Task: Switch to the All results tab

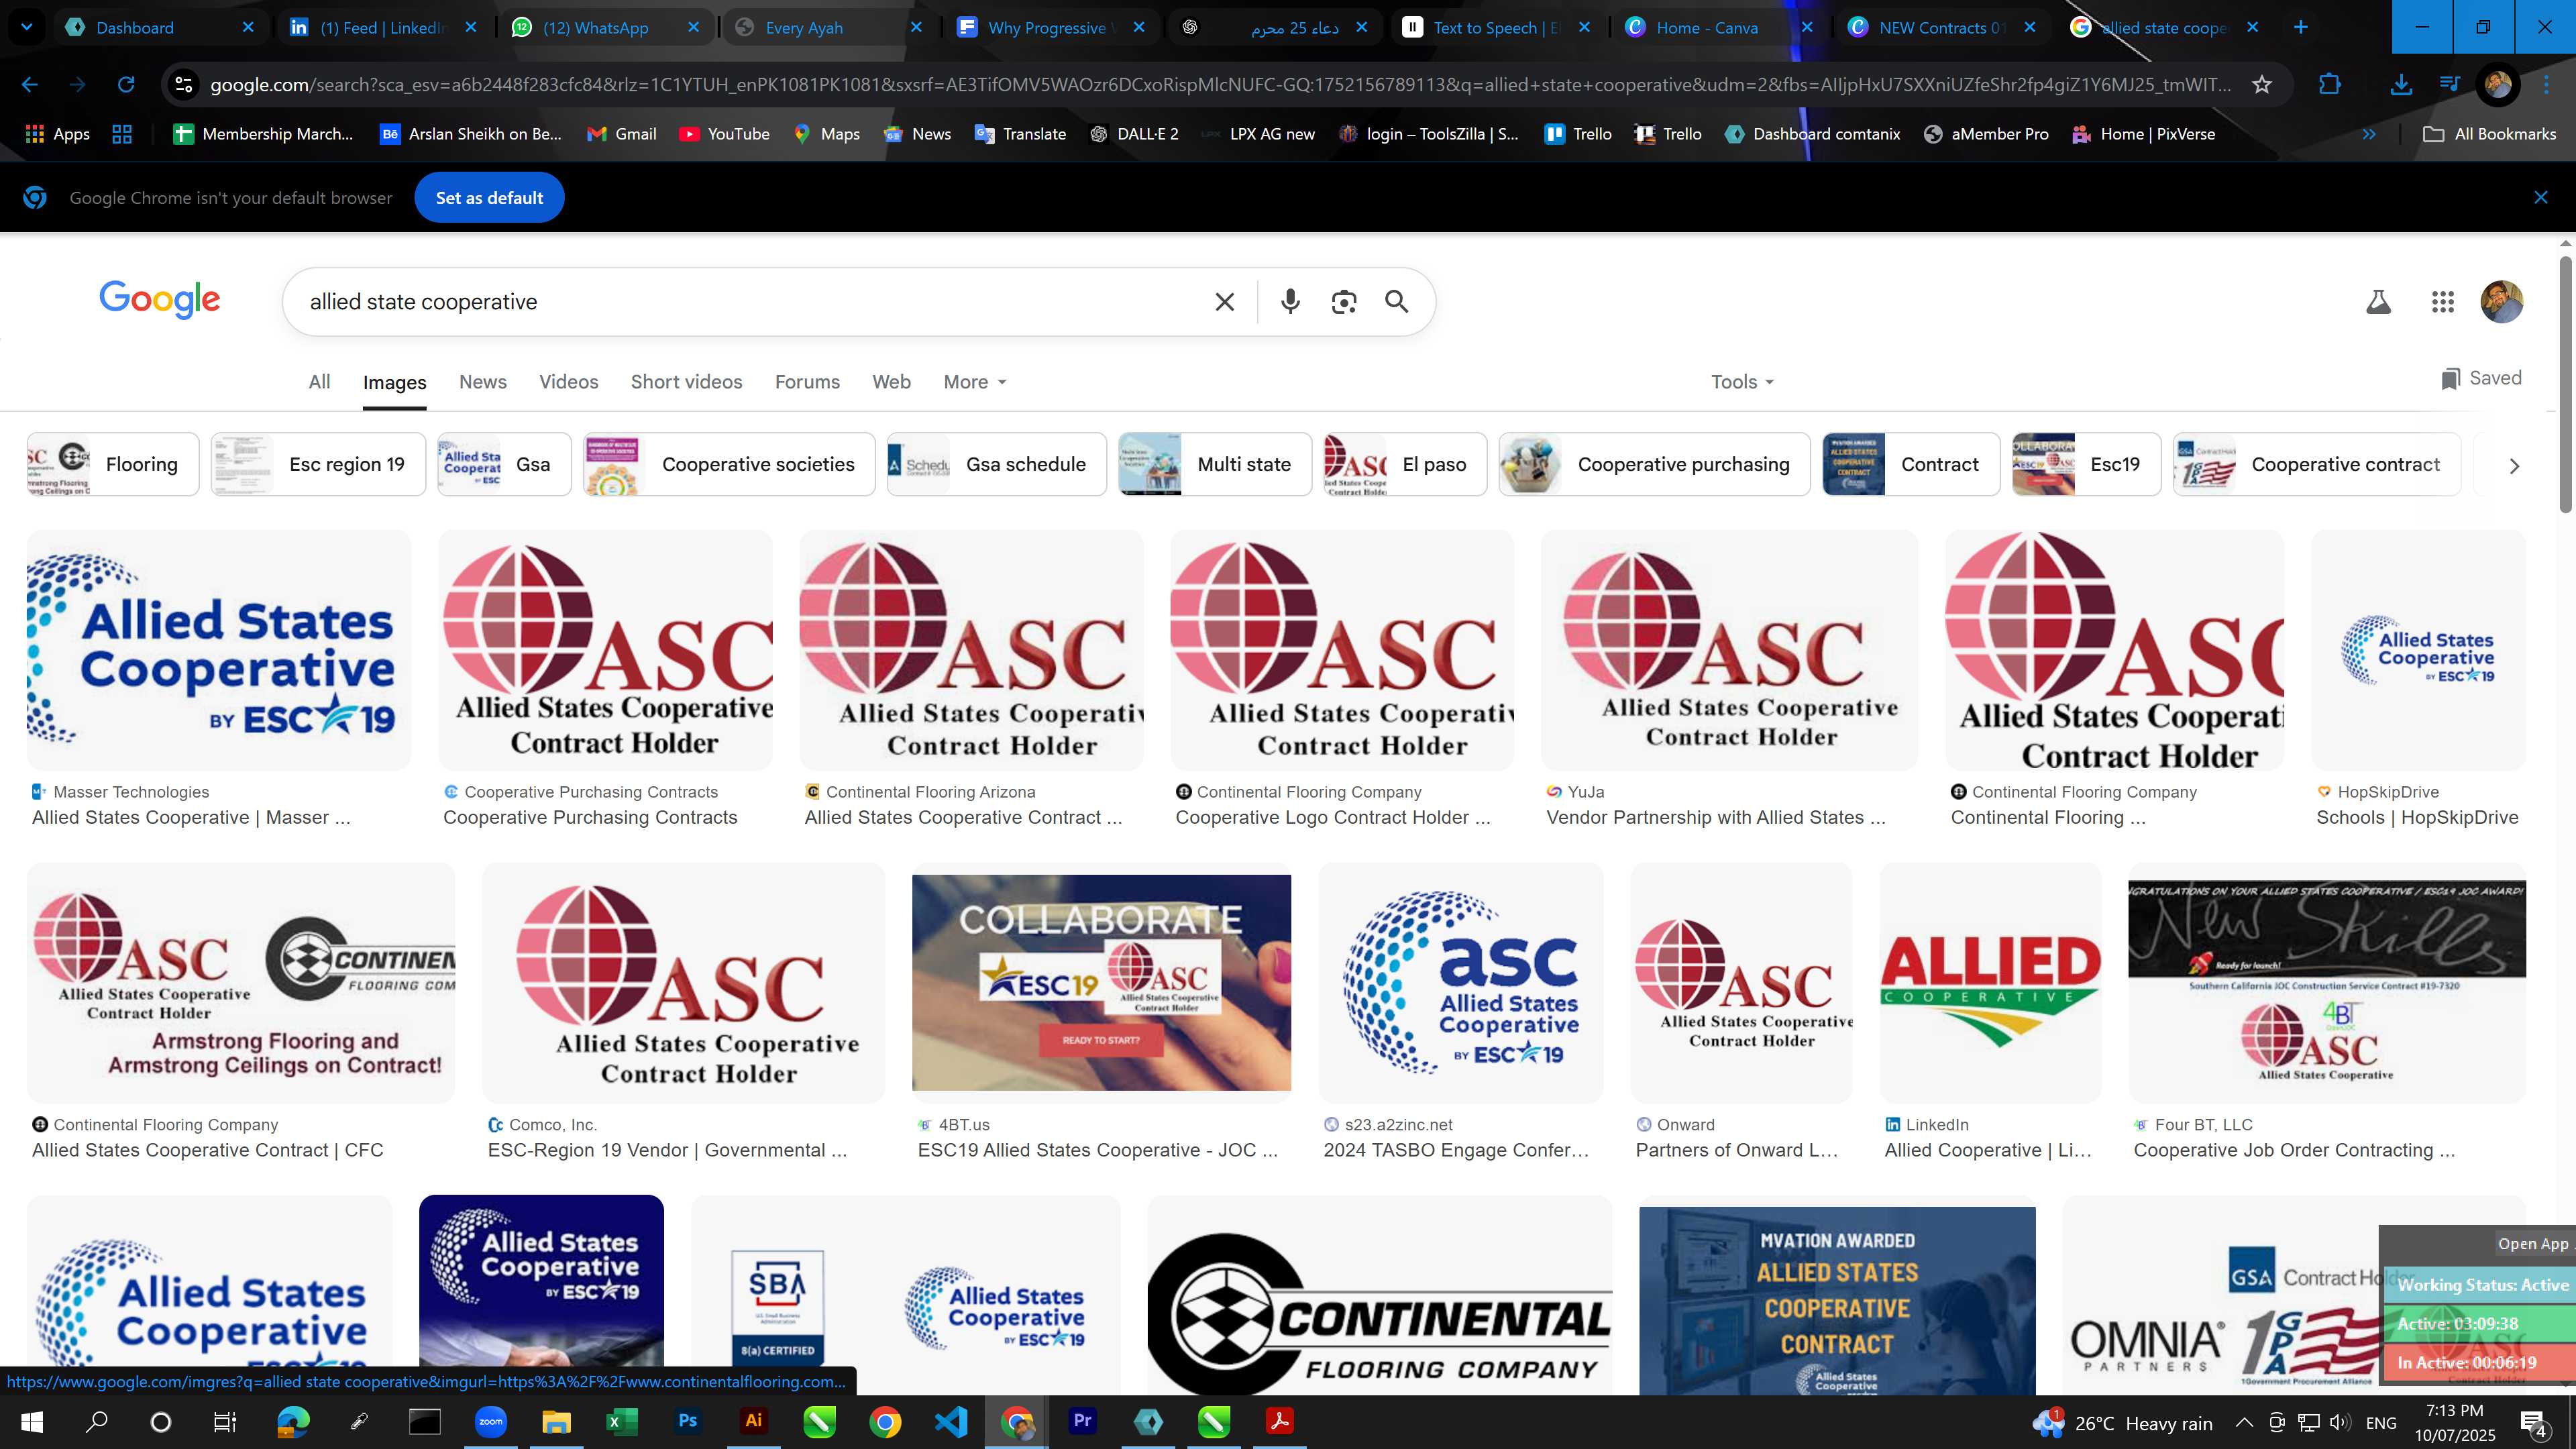Action: [319, 382]
